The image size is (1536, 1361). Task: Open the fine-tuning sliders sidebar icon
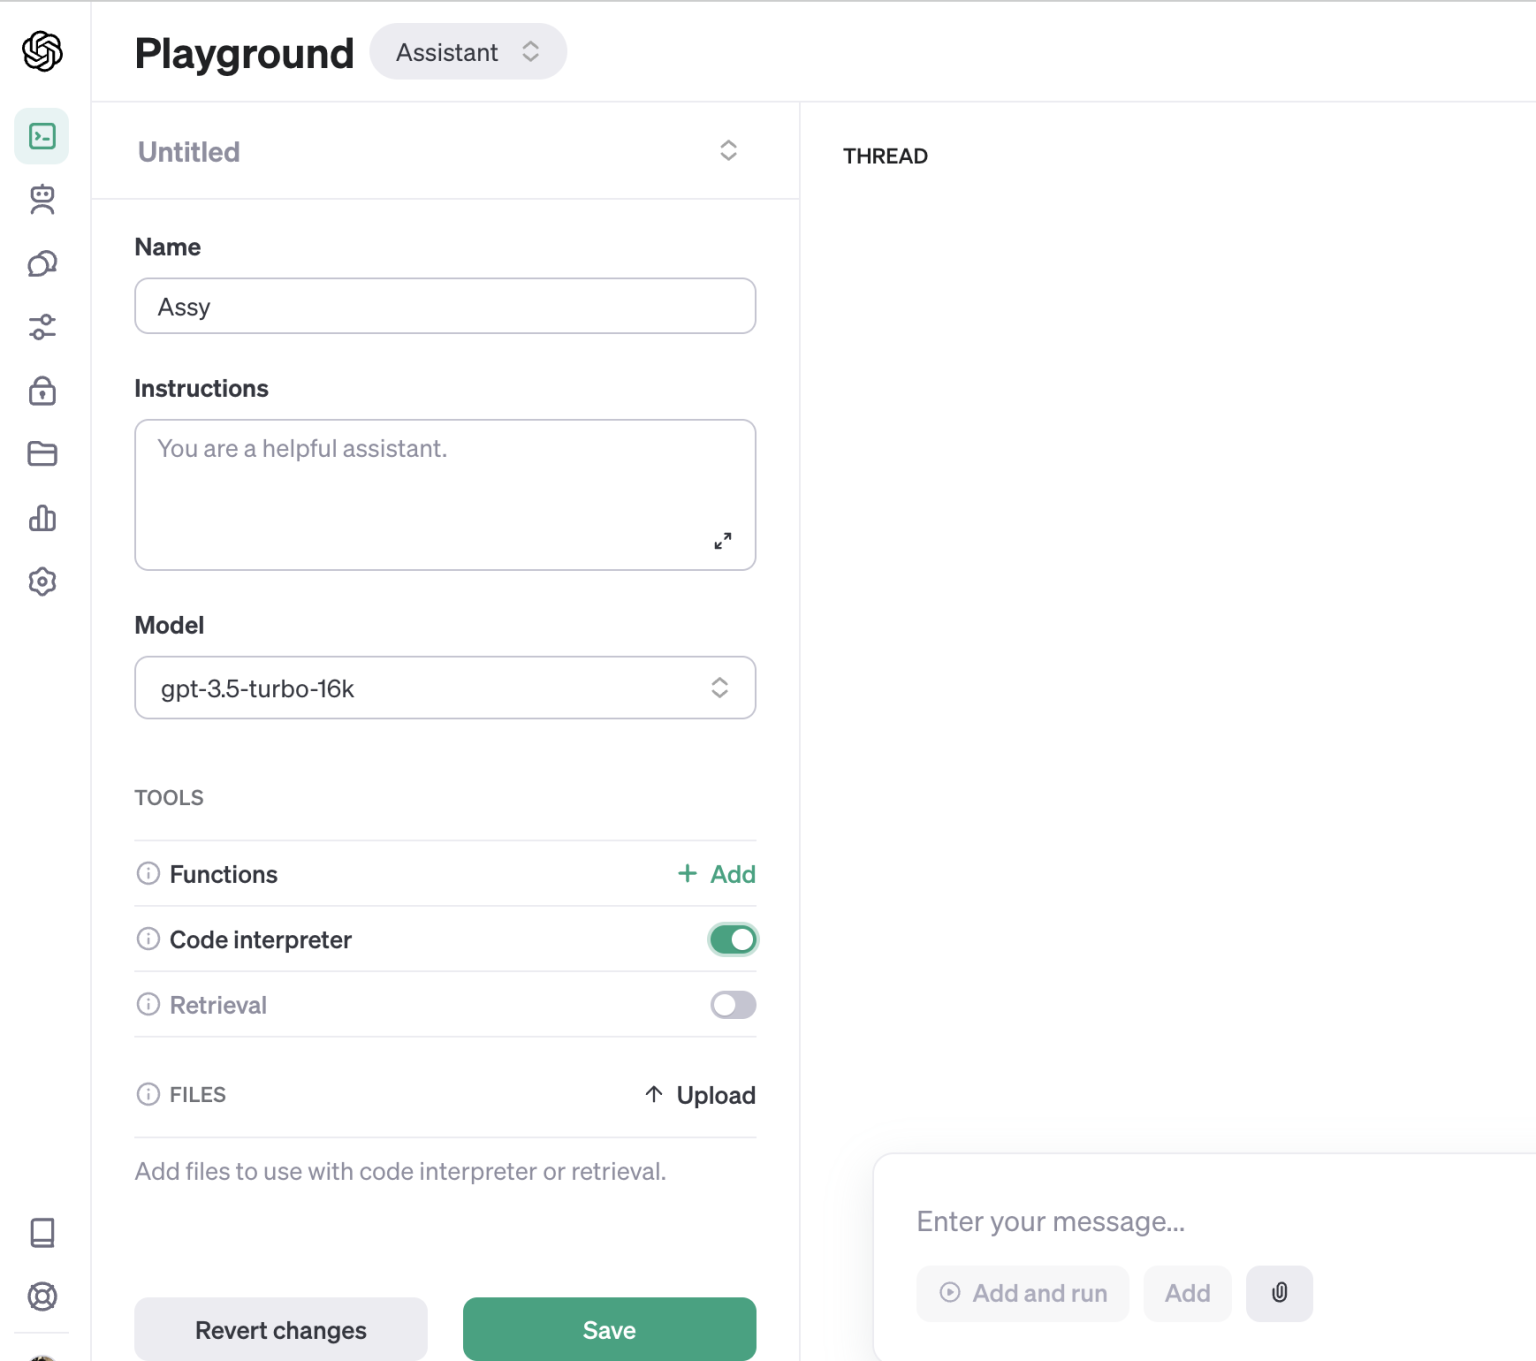pyautogui.click(x=42, y=327)
